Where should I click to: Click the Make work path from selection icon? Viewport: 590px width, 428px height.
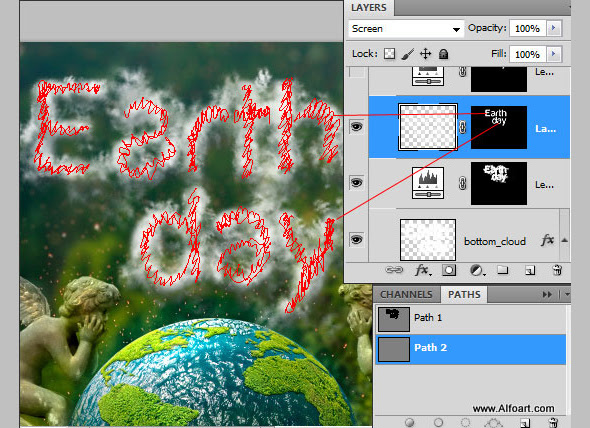tap(494, 423)
